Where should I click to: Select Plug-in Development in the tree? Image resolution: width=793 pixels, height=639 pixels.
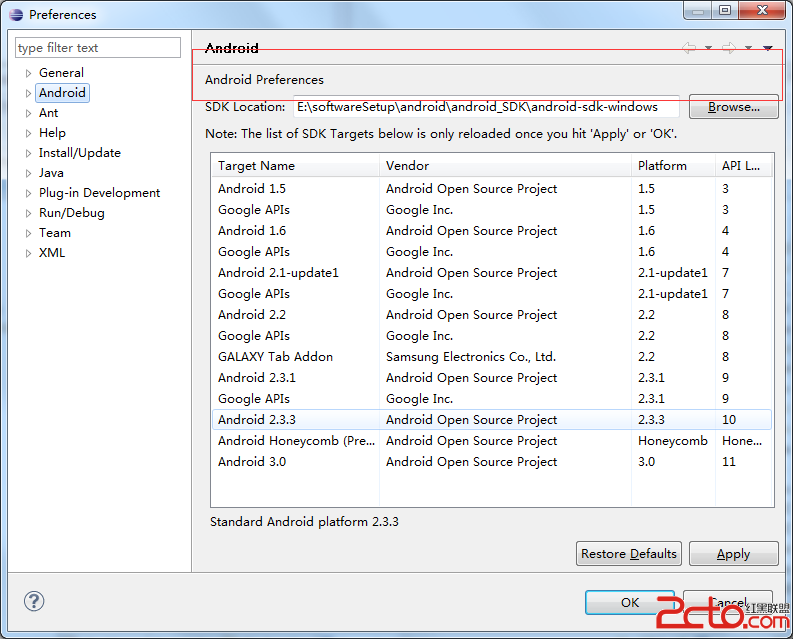coord(99,193)
